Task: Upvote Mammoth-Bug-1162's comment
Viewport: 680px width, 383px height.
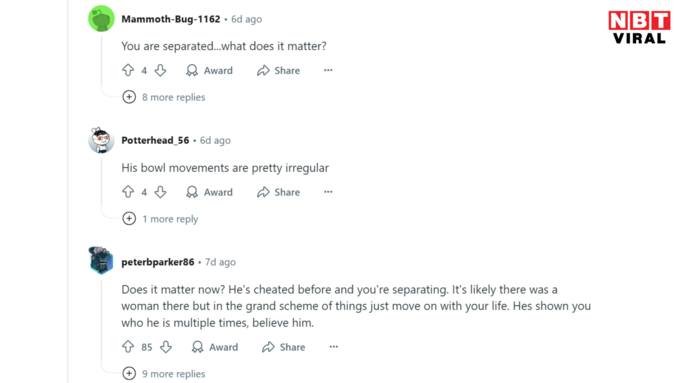Action: point(128,70)
